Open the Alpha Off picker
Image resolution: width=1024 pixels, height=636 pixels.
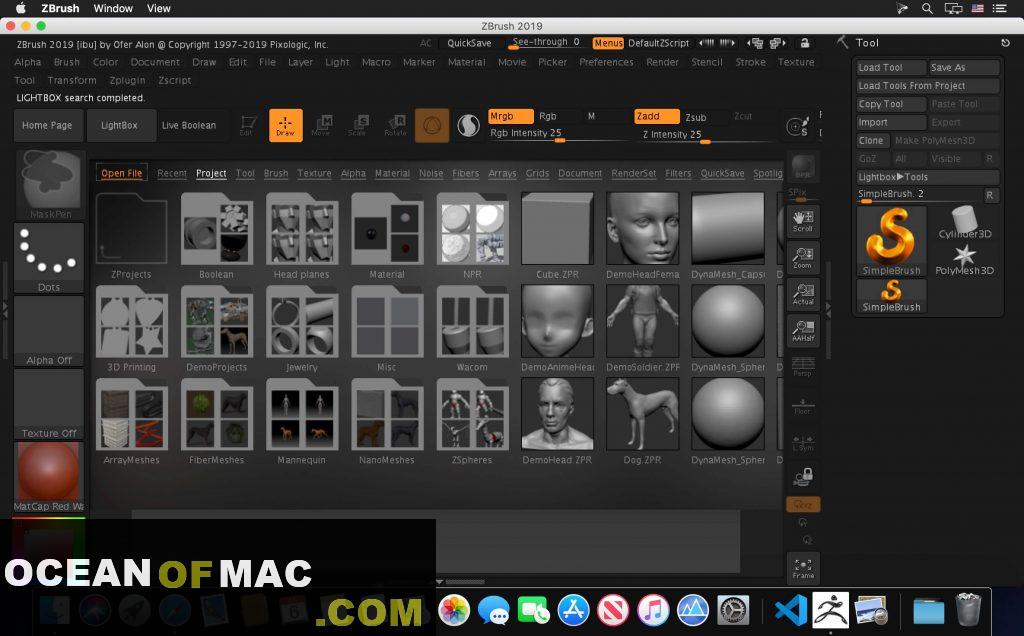pyautogui.click(x=49, y=331)
